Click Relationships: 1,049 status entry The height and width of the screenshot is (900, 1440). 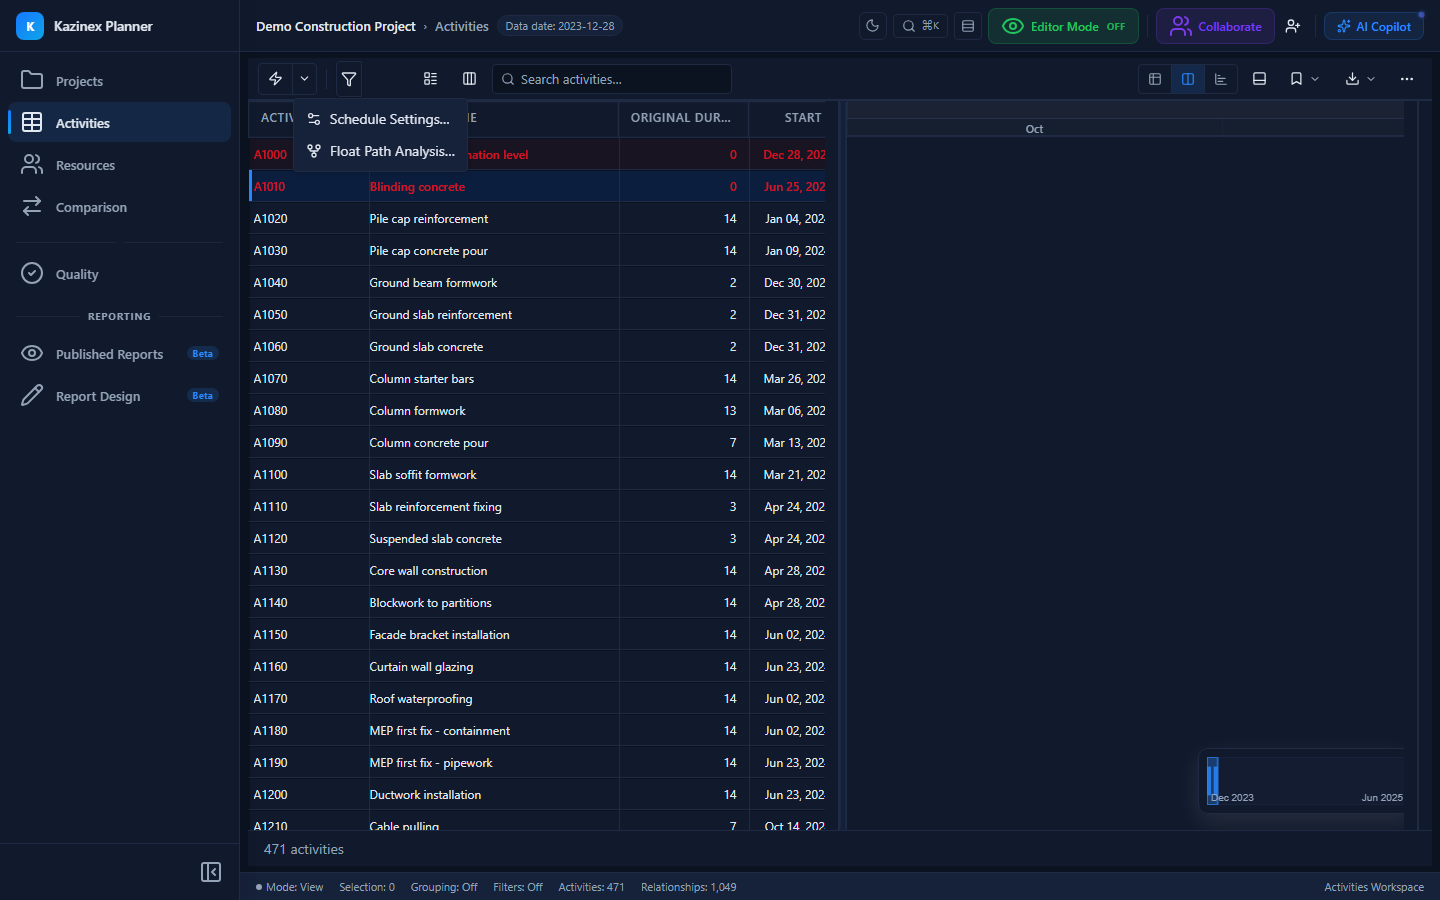tap(689, 887)
